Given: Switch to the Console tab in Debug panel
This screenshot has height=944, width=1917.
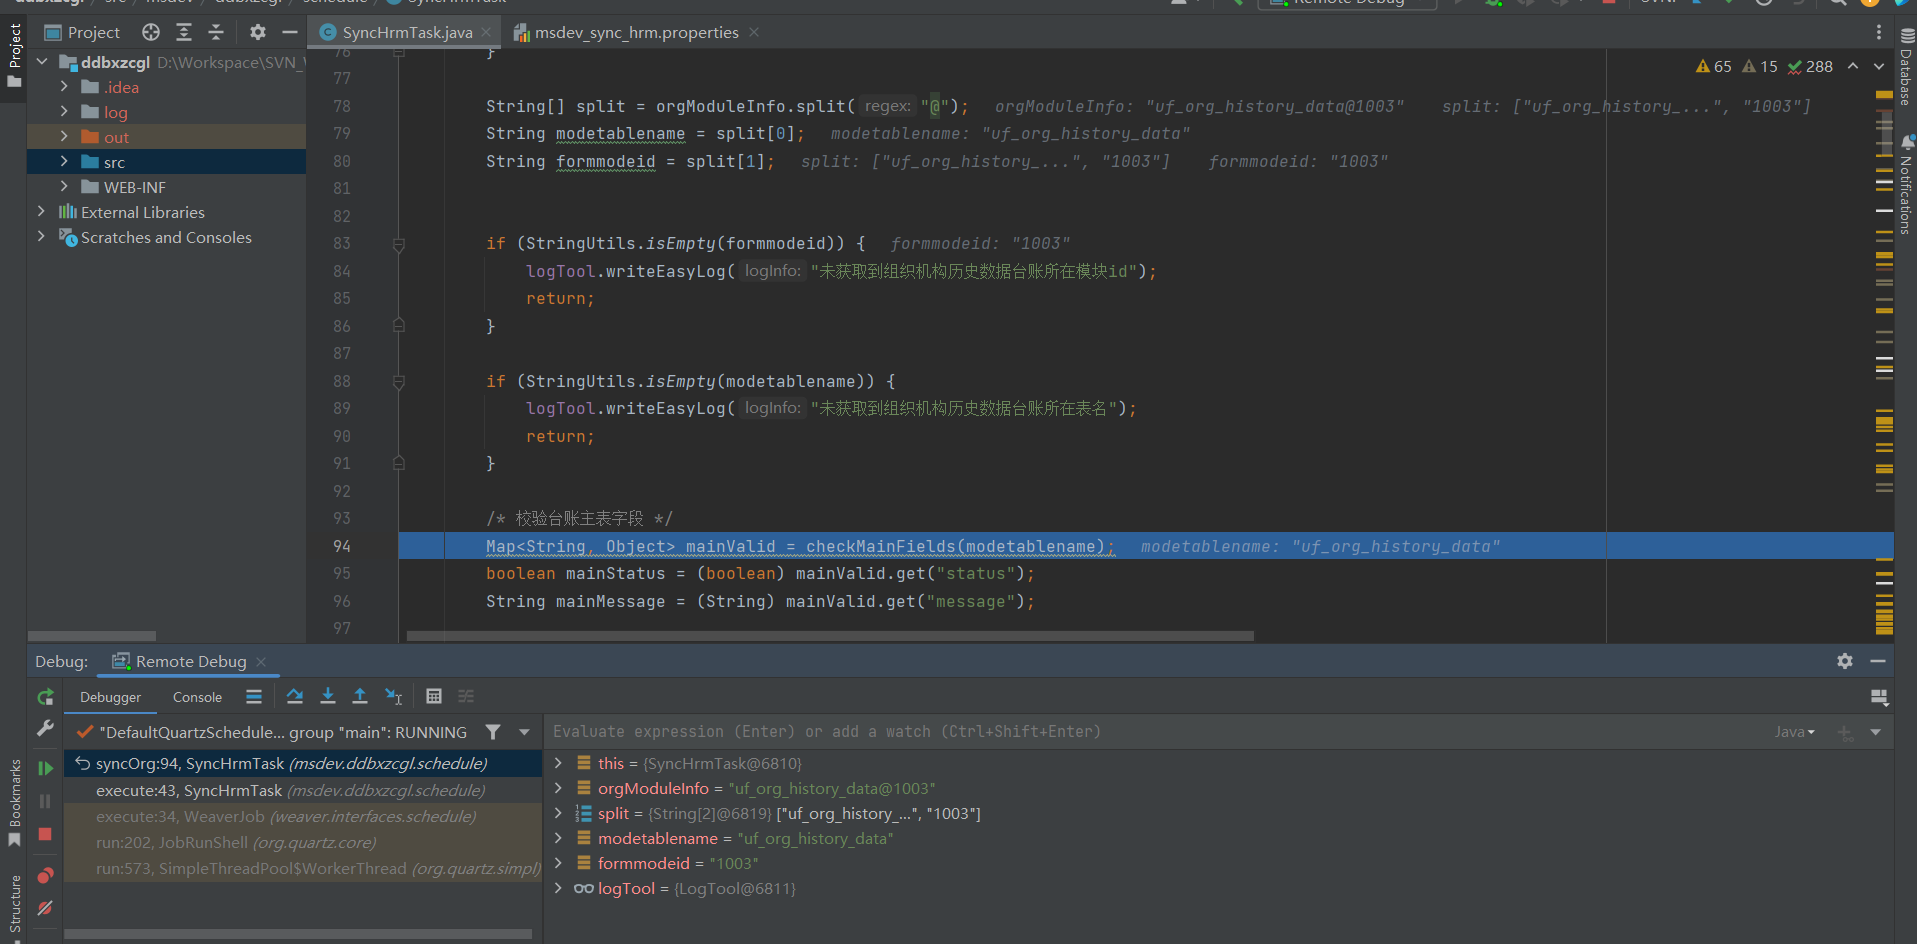Looking at the screenshot, I should [197, 697].
